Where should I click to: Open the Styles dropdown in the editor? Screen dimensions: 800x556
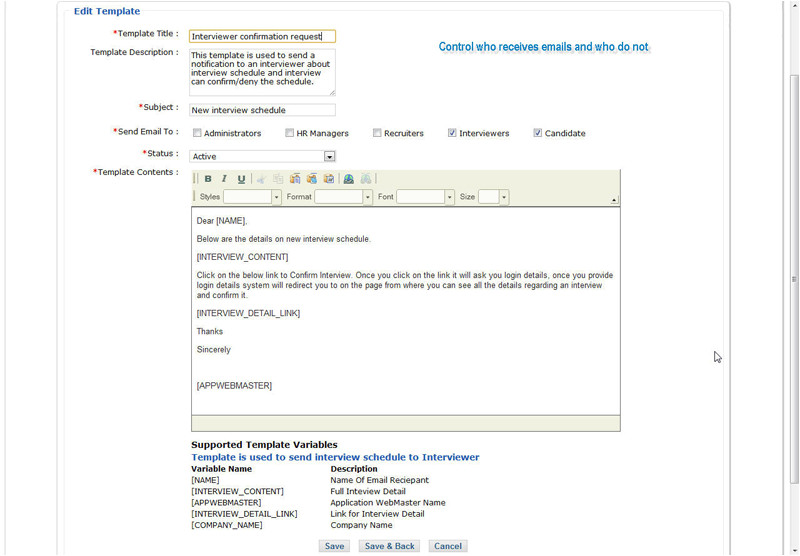276,197
